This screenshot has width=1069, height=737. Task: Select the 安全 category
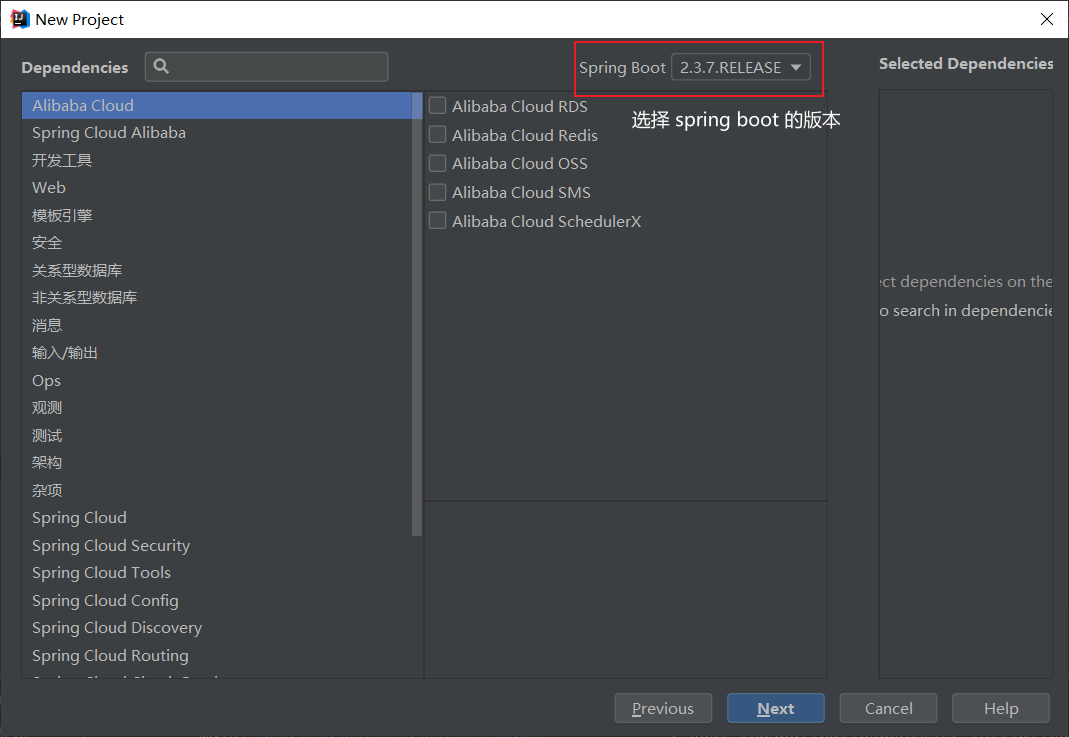tap(217, 243)
